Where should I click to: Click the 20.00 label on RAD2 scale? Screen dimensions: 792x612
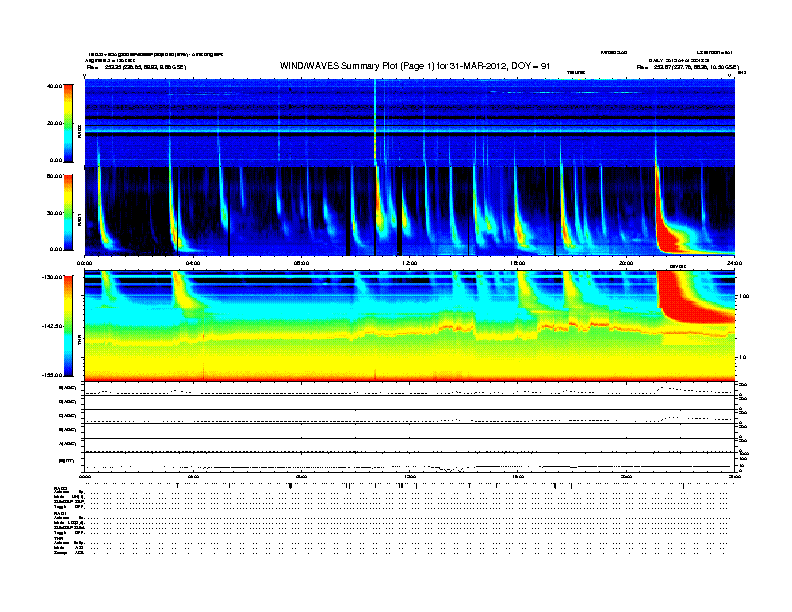(x=55, y=123)
